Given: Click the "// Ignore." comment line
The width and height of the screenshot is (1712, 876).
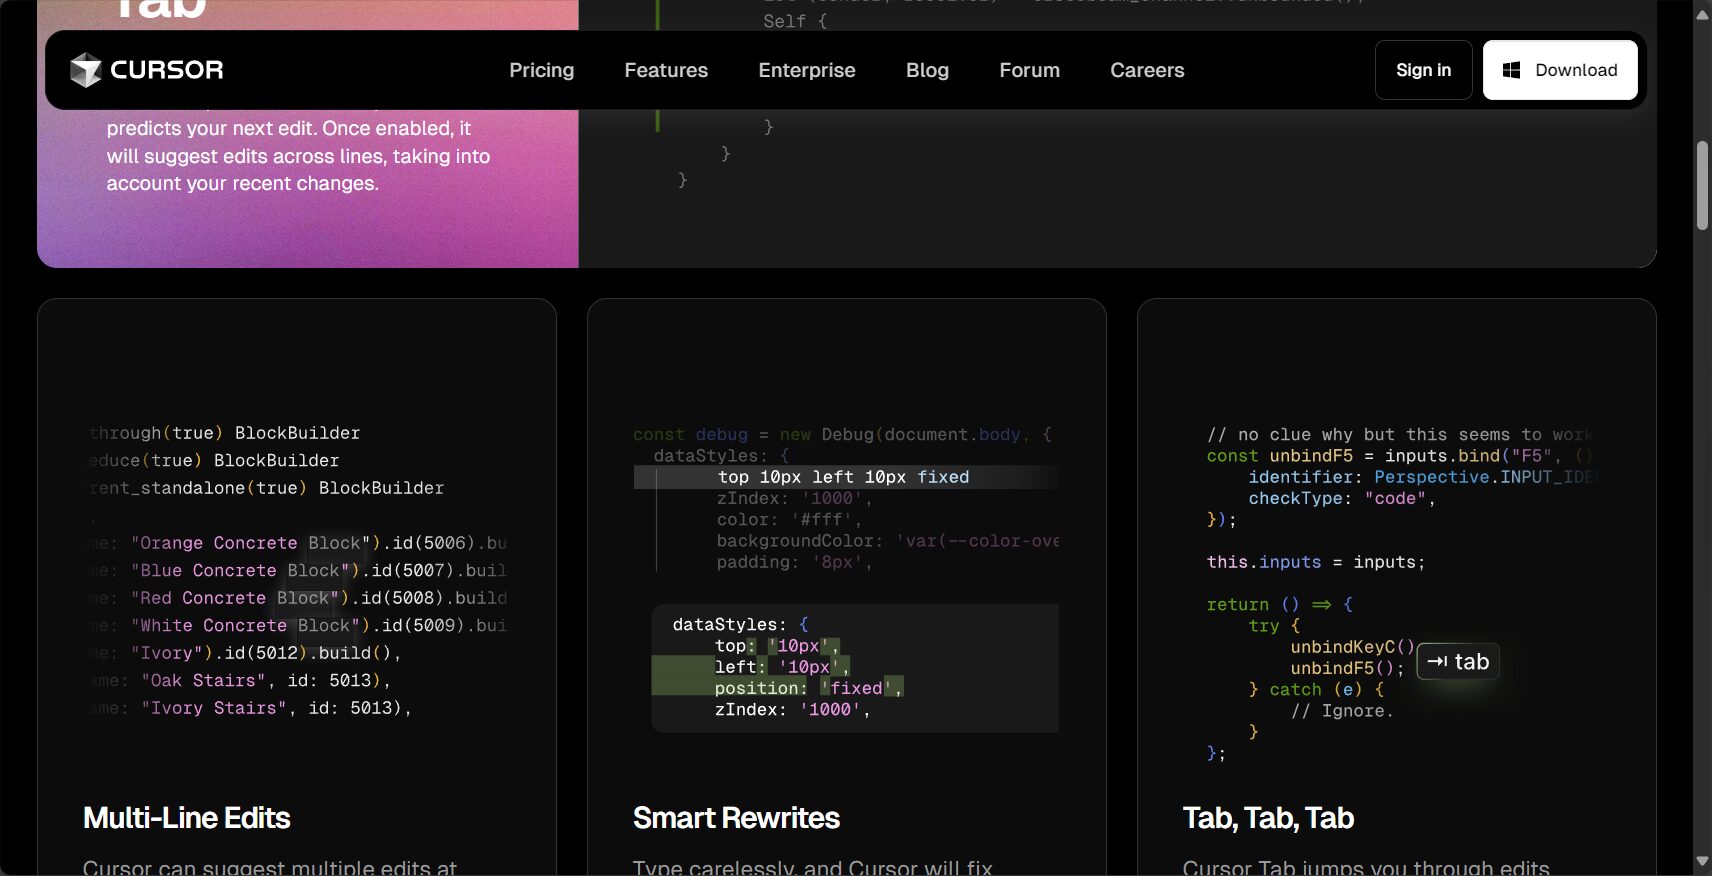Looking at the screenshot, I should 1341,711.
